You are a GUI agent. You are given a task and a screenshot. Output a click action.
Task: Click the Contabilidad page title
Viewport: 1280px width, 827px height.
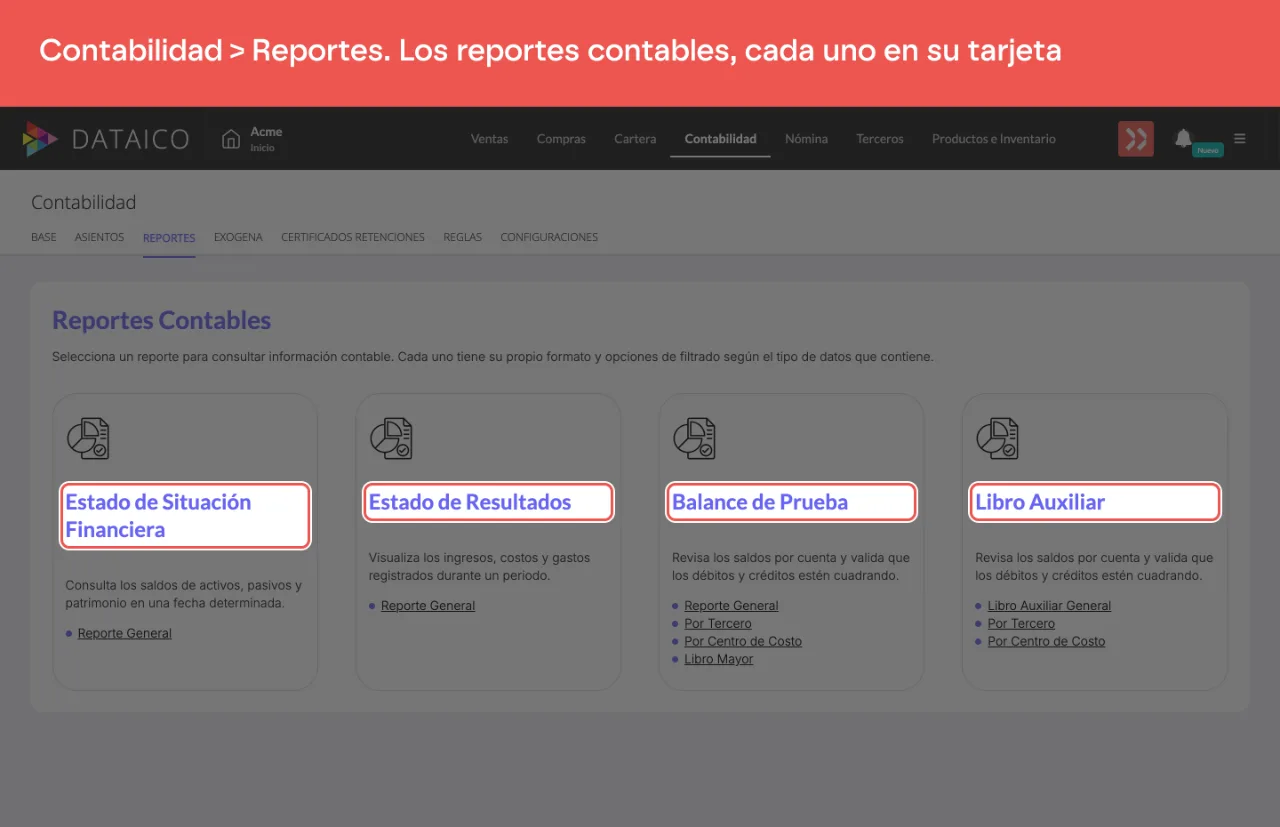(84, 203)
